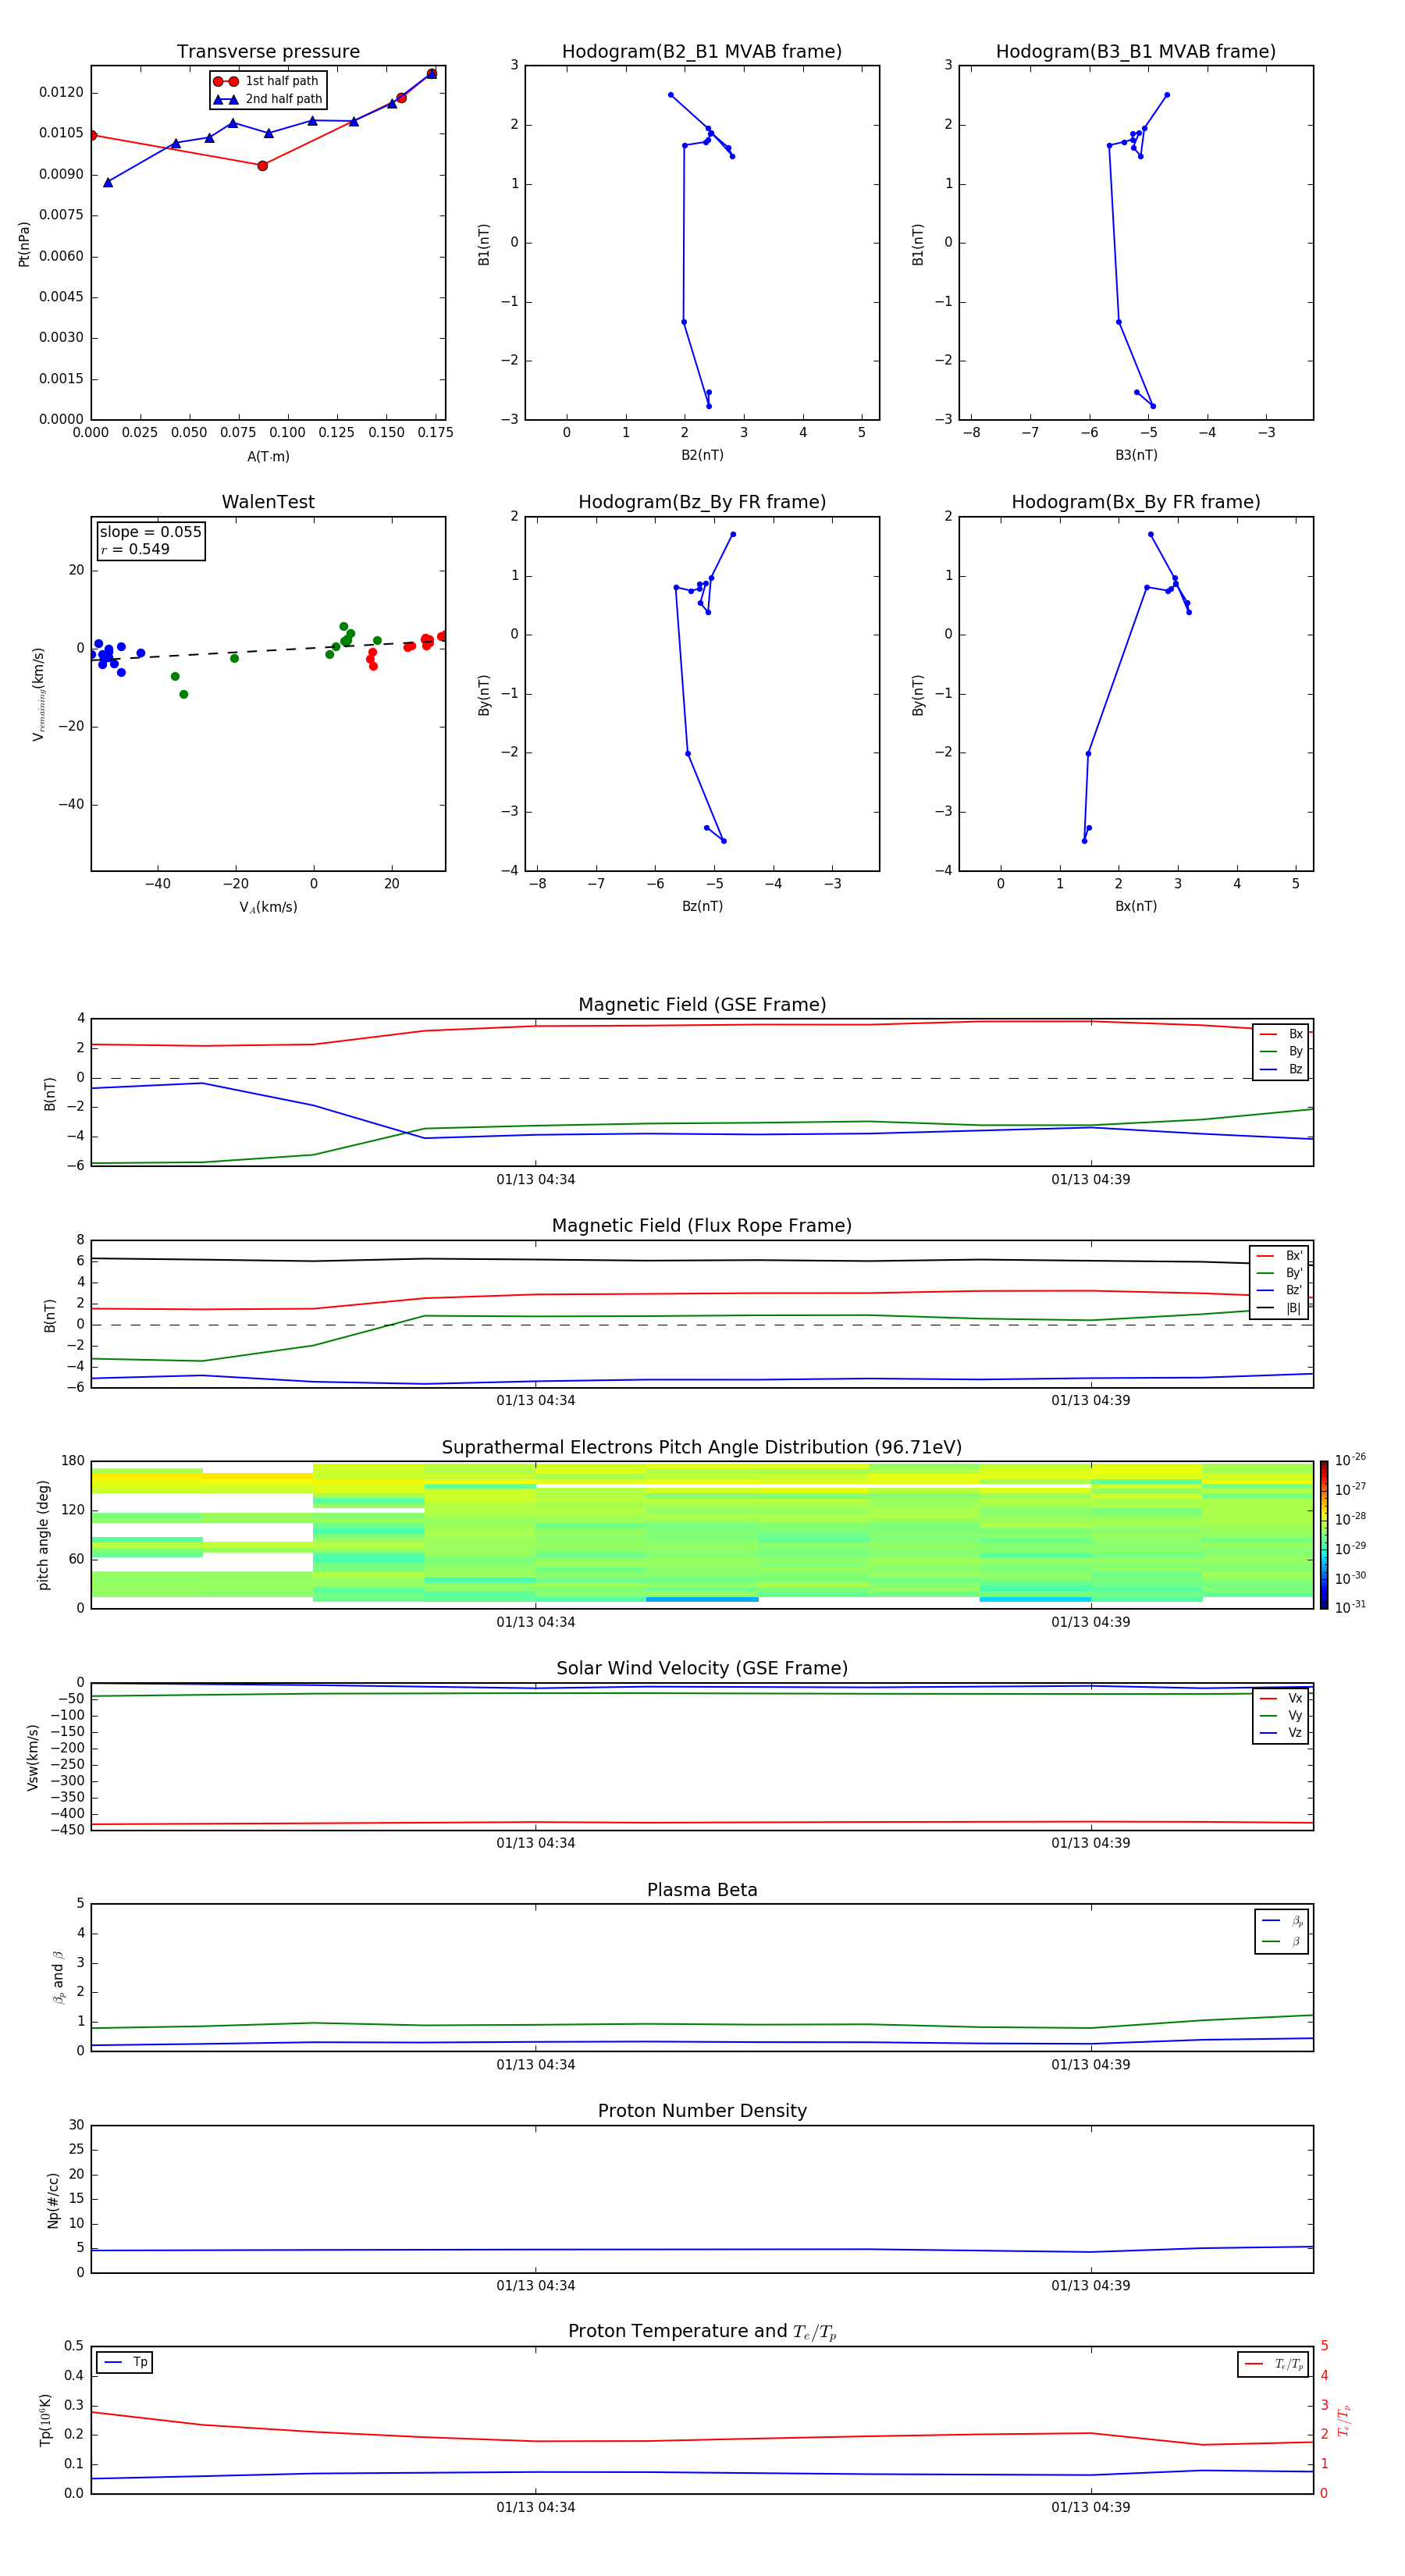Click the By entry in GSE magnetic field legend

[1281, 1051]
